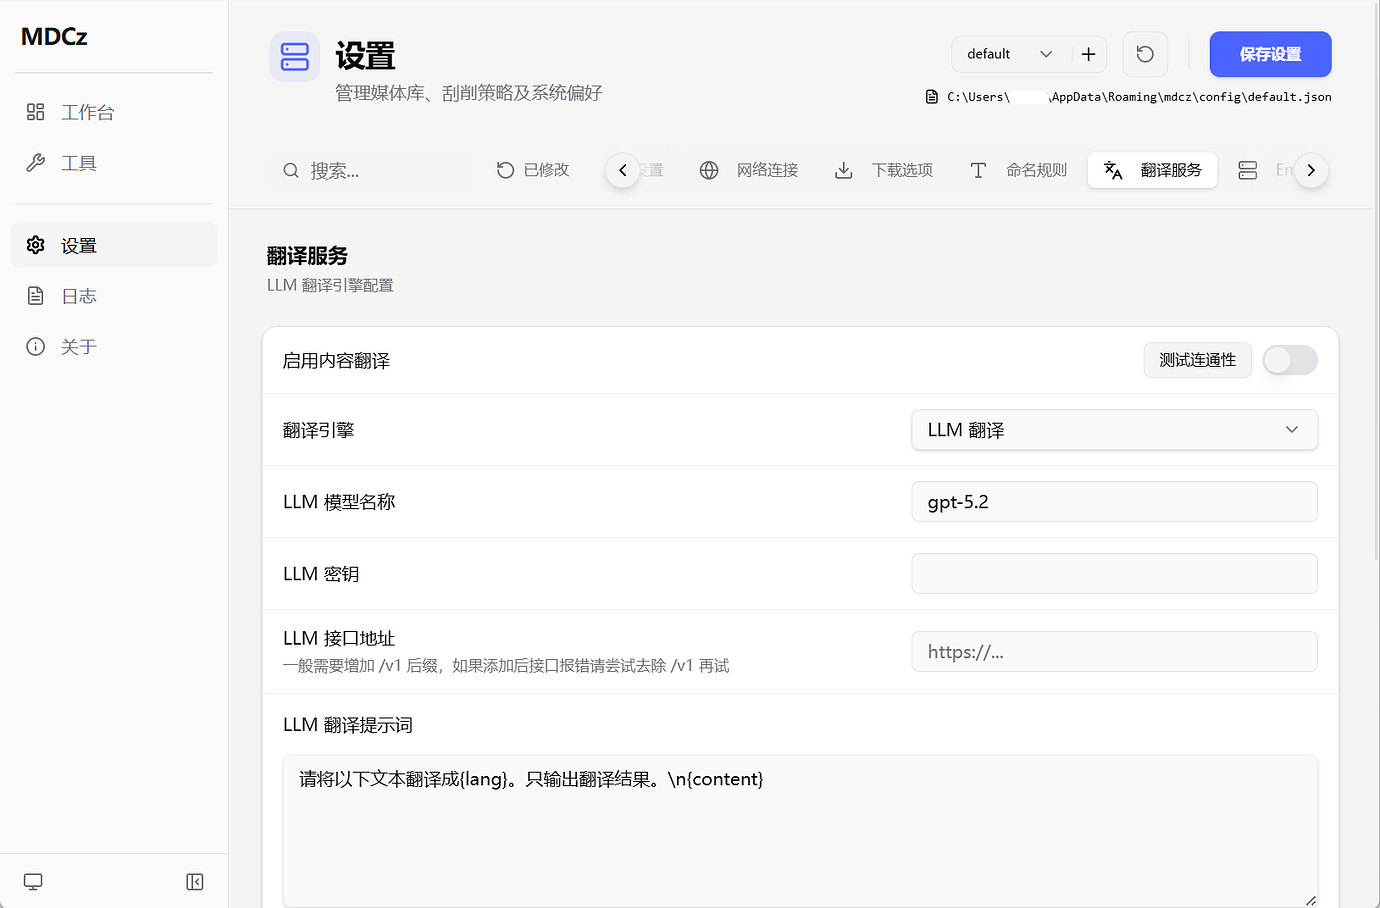Open the default profile dropdown

point(1010,54)
